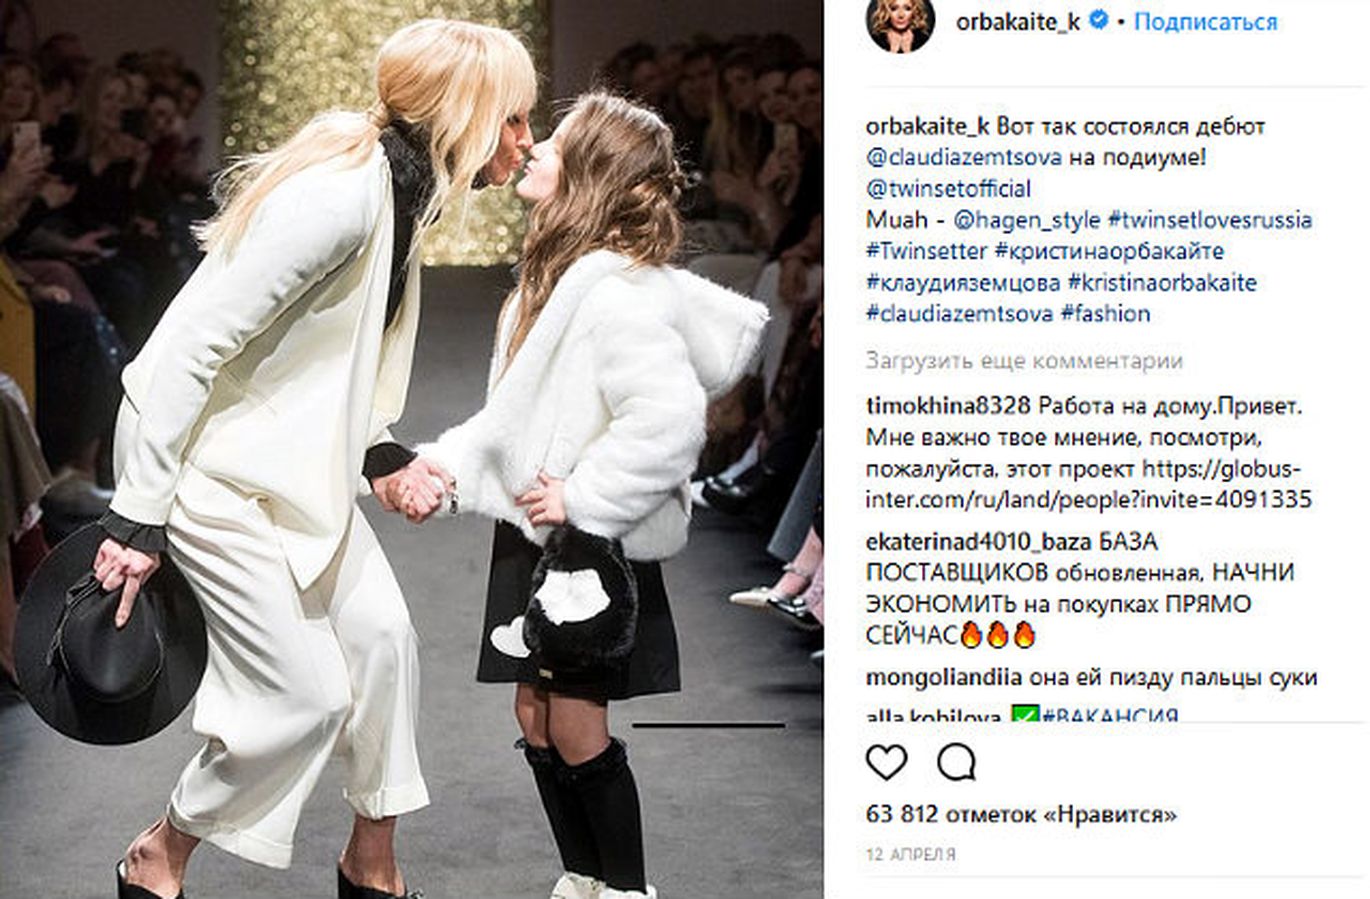Expand Загрузить еще комментарии

(x=1024, y=360)
